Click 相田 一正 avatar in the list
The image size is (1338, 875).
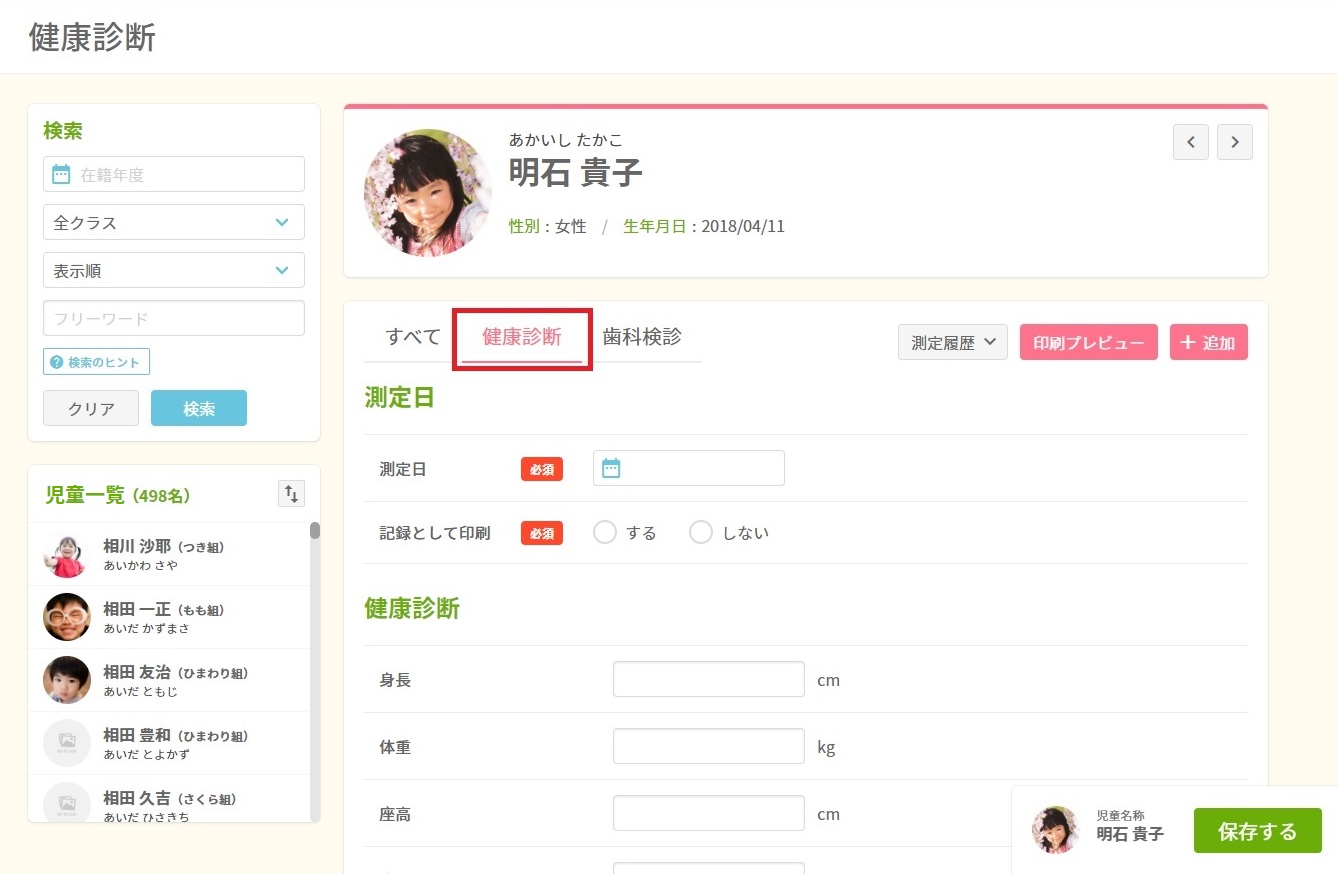pos(67,617)
